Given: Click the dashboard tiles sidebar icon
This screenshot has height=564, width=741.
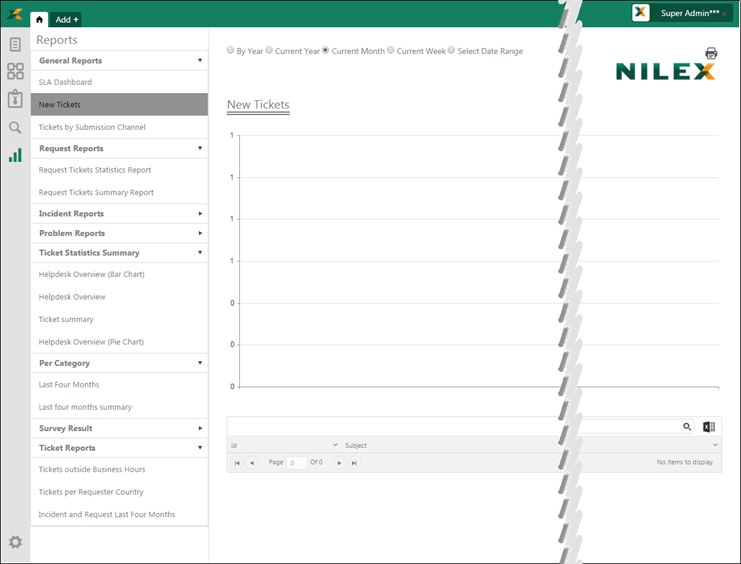Looking at the screenshot, I should [15, 71].
